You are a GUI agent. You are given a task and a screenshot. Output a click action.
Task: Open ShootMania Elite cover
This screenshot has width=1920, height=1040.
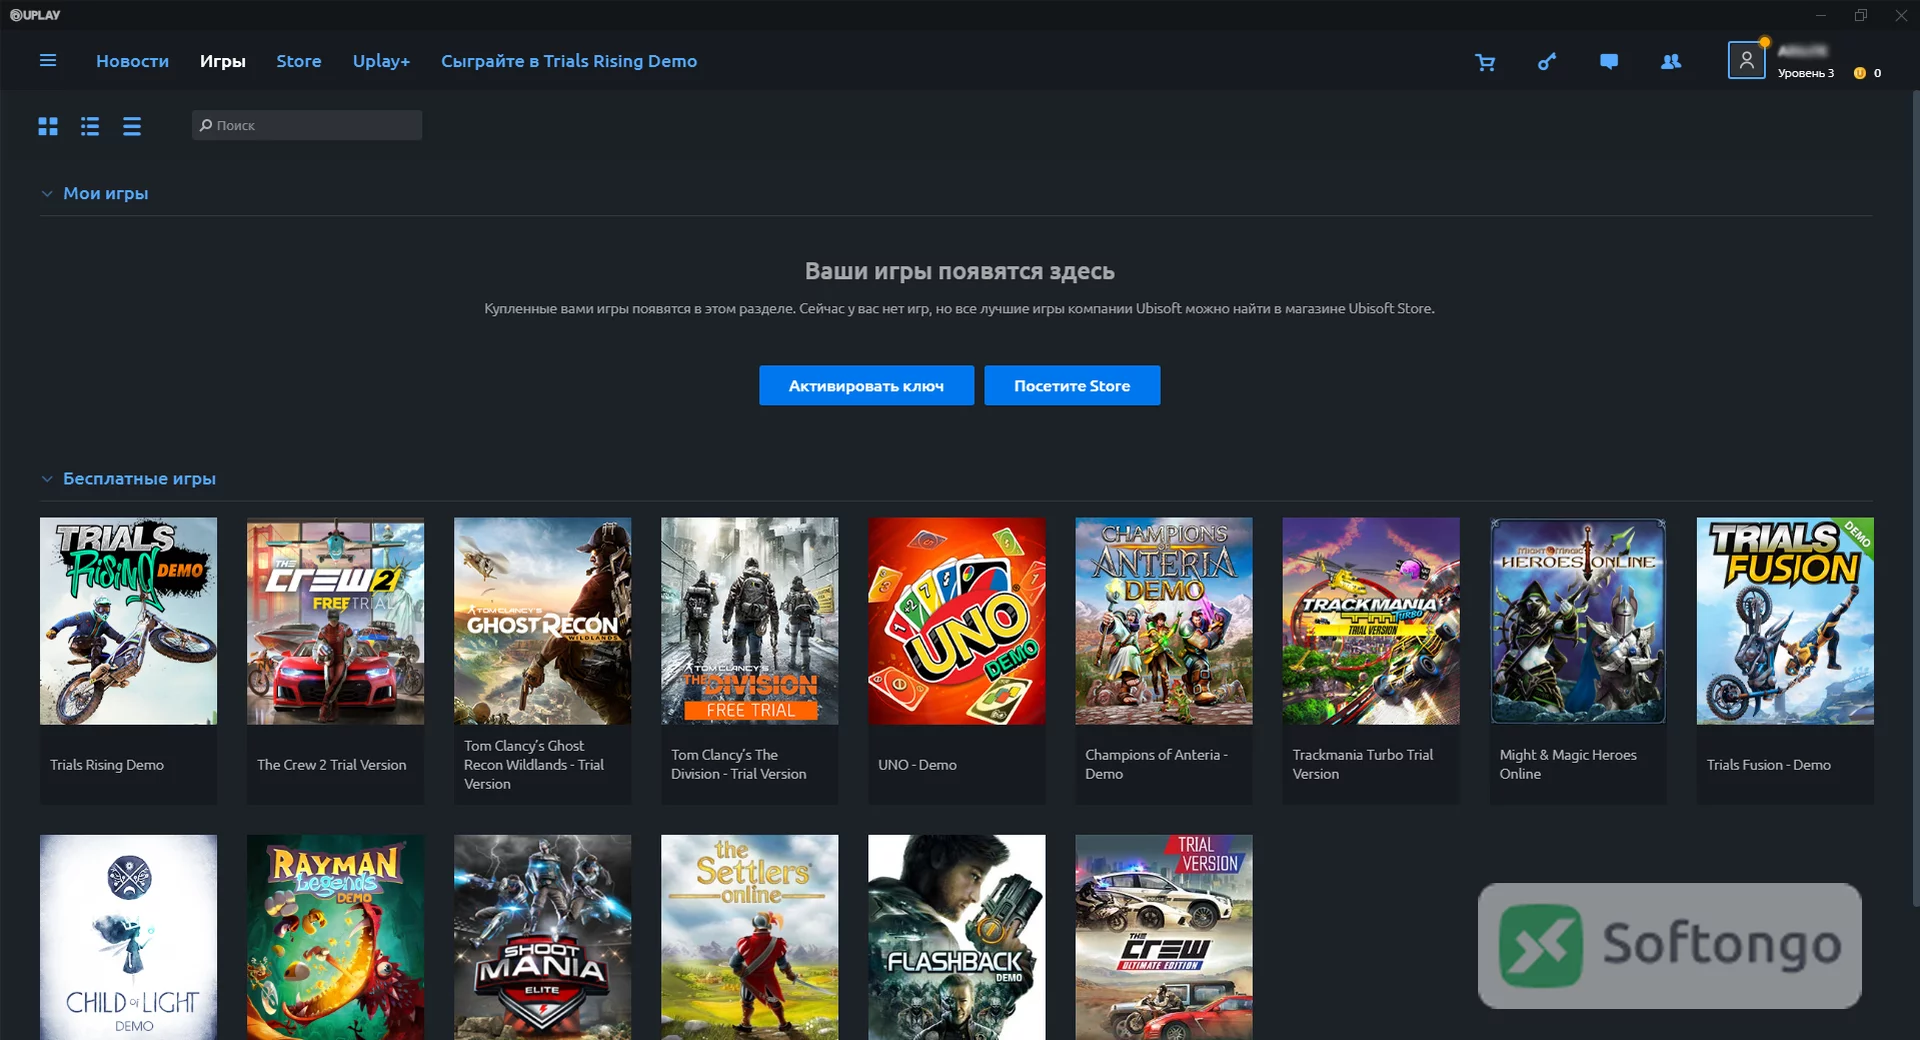click(x=542, y=937)
